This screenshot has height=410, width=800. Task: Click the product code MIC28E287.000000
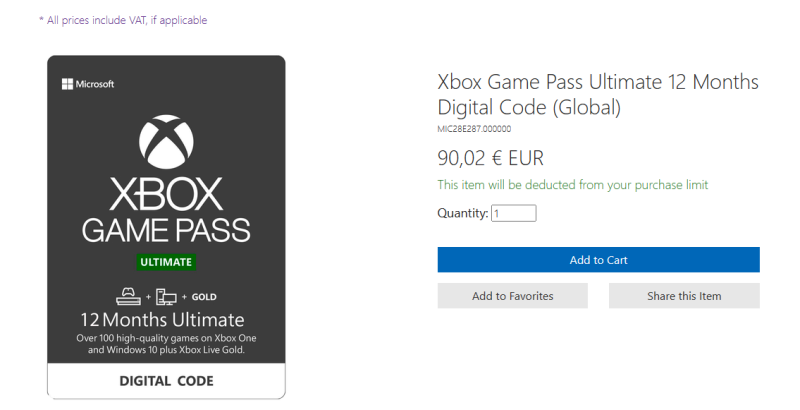pyautogui.click(x=474, y=129)
